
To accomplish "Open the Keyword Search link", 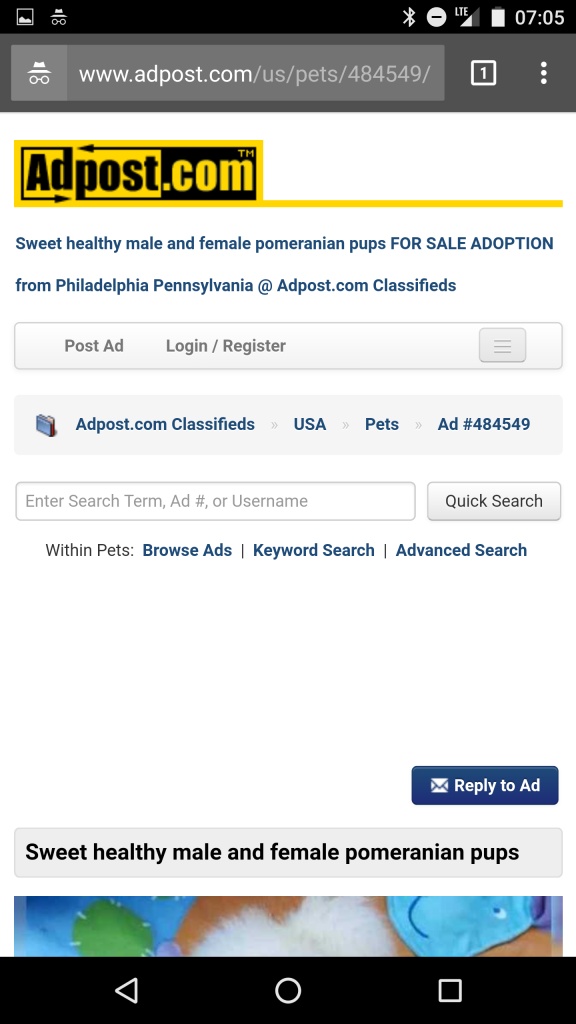I will point(313,551).
